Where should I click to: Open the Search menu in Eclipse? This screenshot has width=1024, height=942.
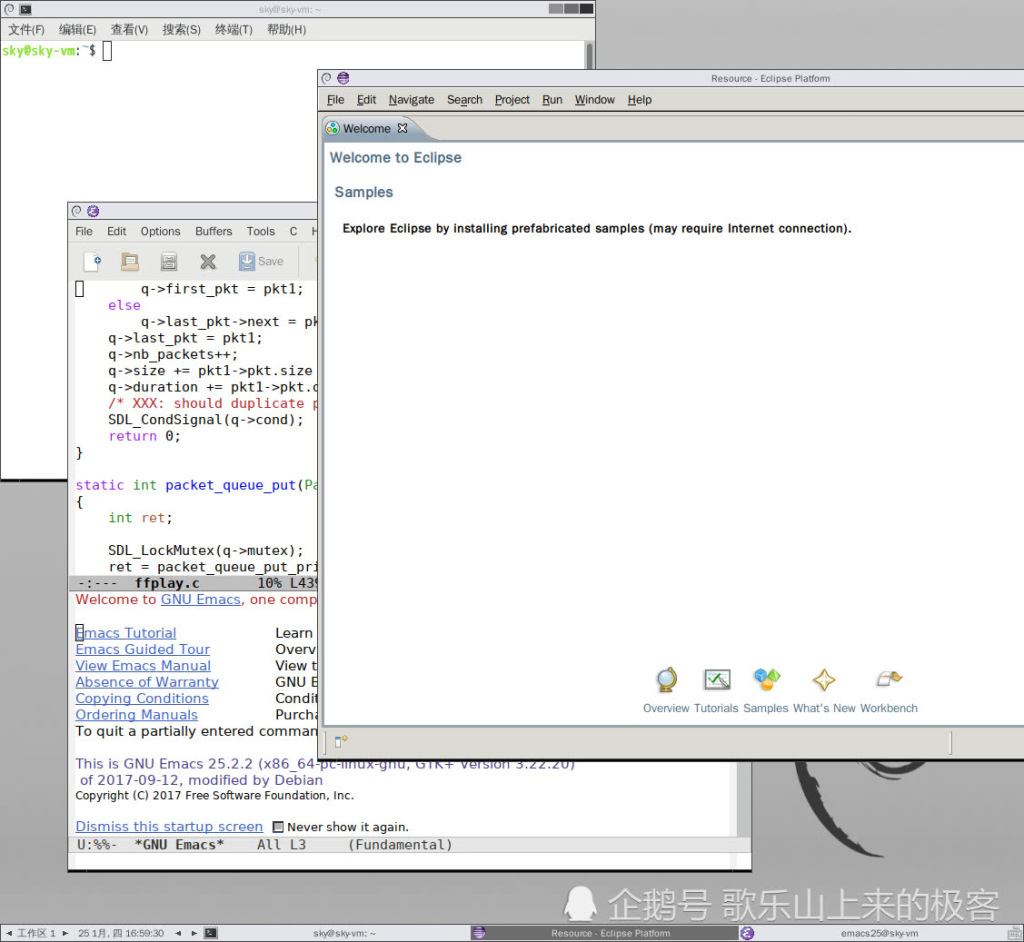[x=464, y=99]
